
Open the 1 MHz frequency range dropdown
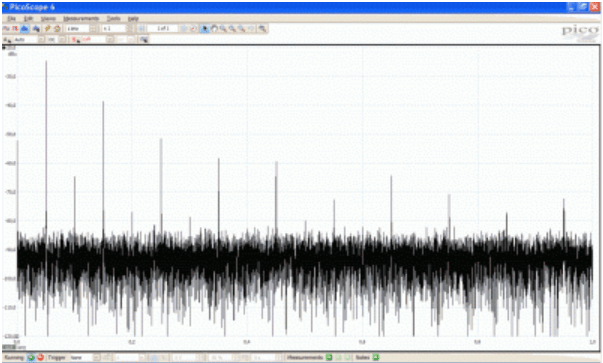(81, 29)
